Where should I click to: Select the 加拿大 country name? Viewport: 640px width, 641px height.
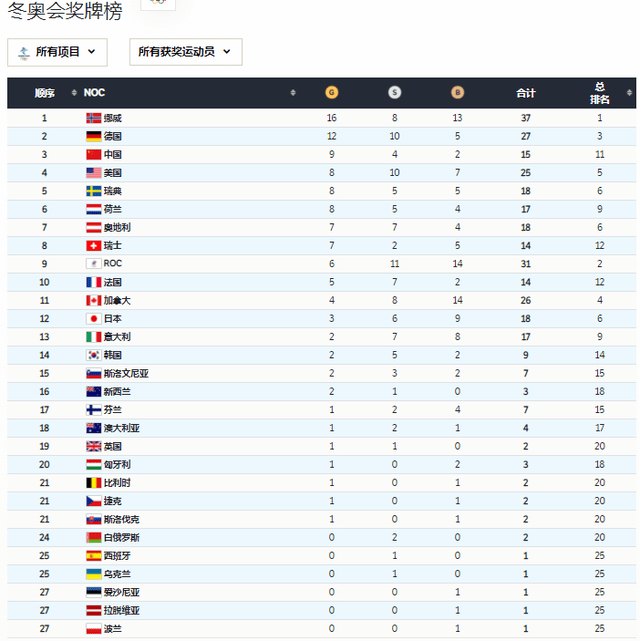click(117, 300)
